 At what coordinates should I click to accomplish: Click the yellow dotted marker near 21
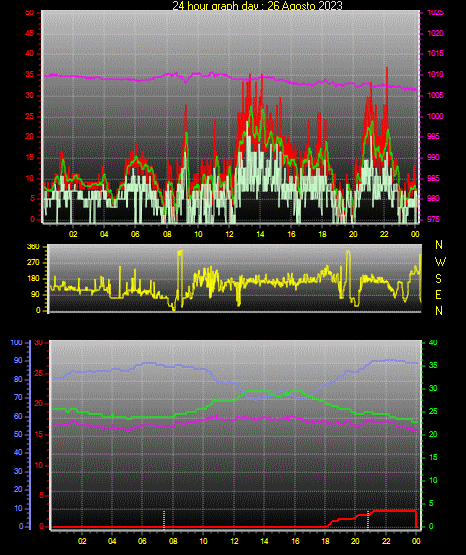(x=368, y=520)
